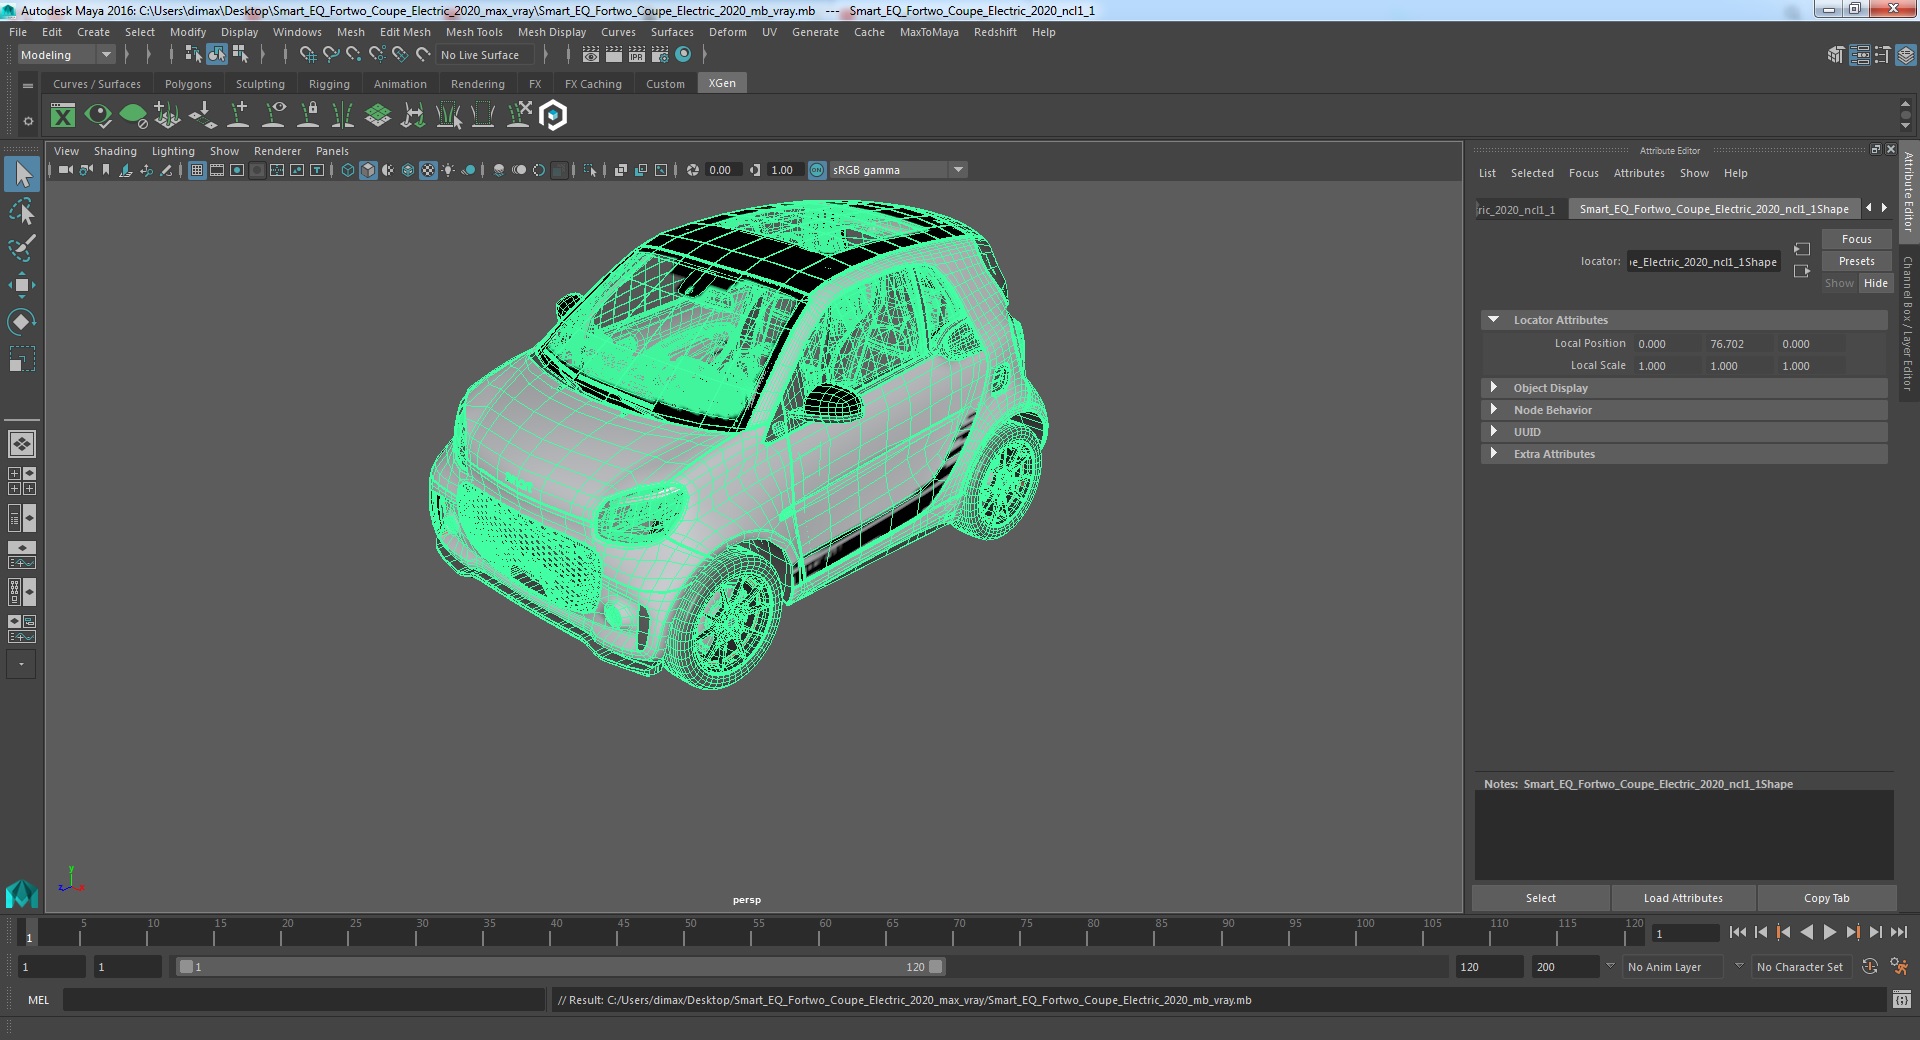Activate the Rotate tool in toolbox
Screen dimensions: 1920x1040
click(22, 321)
